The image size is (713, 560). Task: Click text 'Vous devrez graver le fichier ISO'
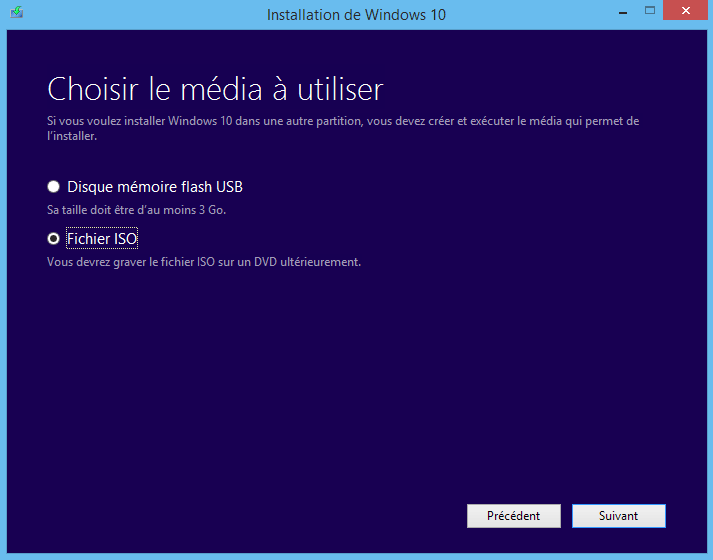coord(131,262)
